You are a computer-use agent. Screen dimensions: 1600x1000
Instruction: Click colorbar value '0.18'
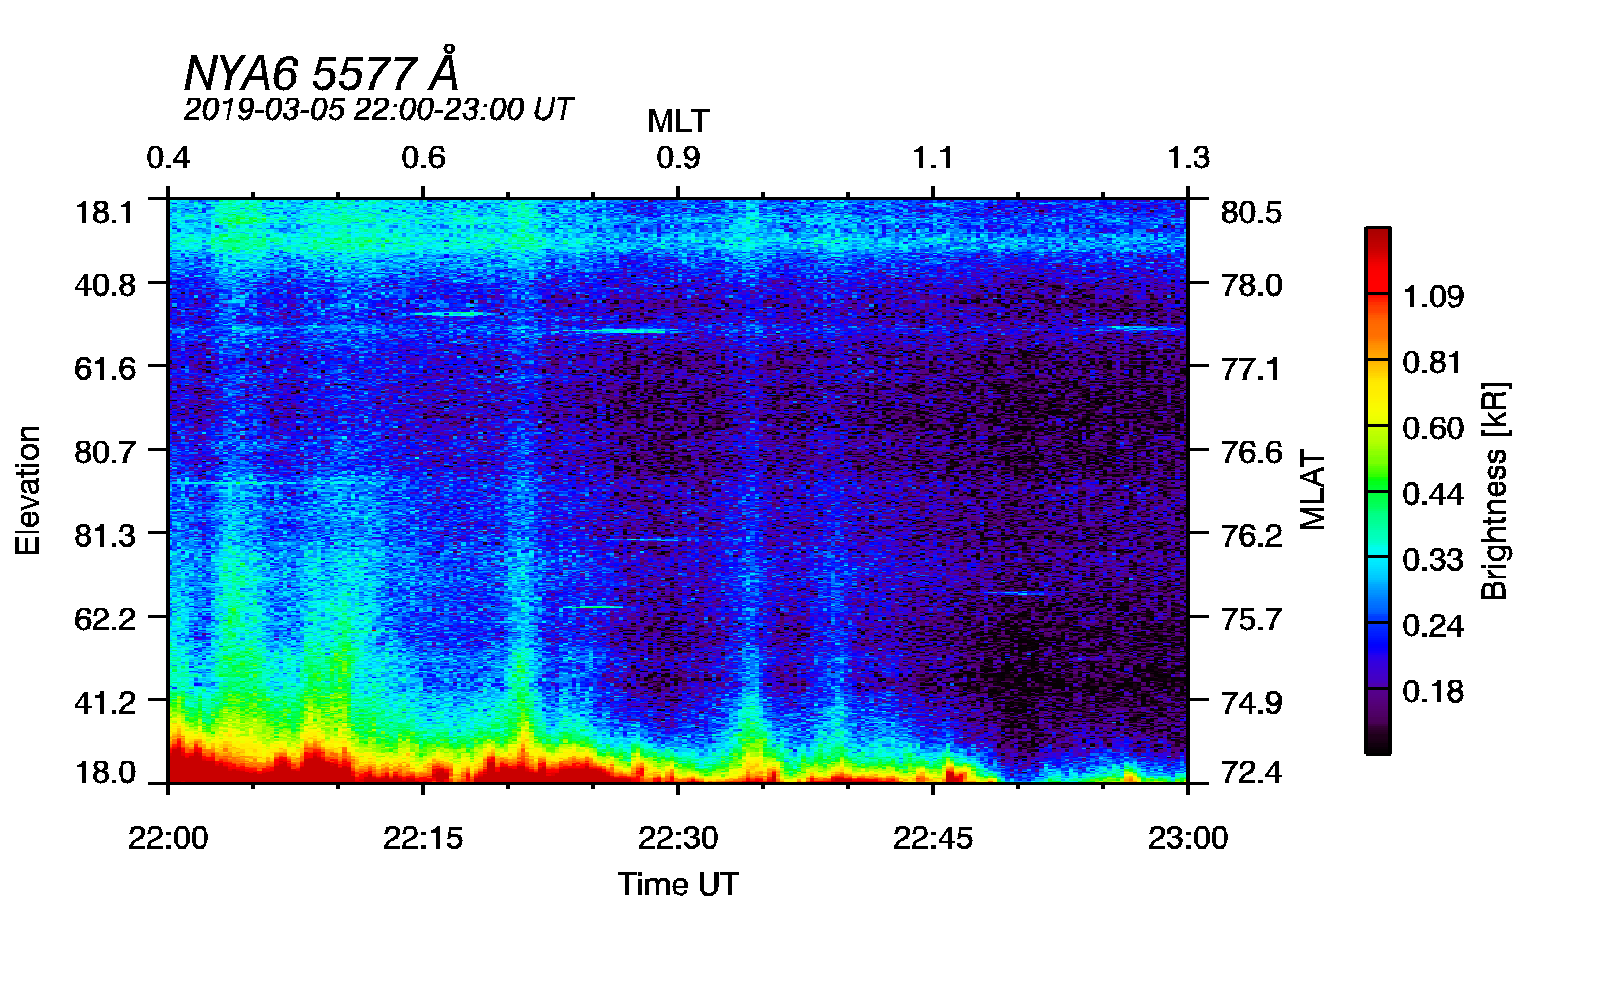(1433, 692)
